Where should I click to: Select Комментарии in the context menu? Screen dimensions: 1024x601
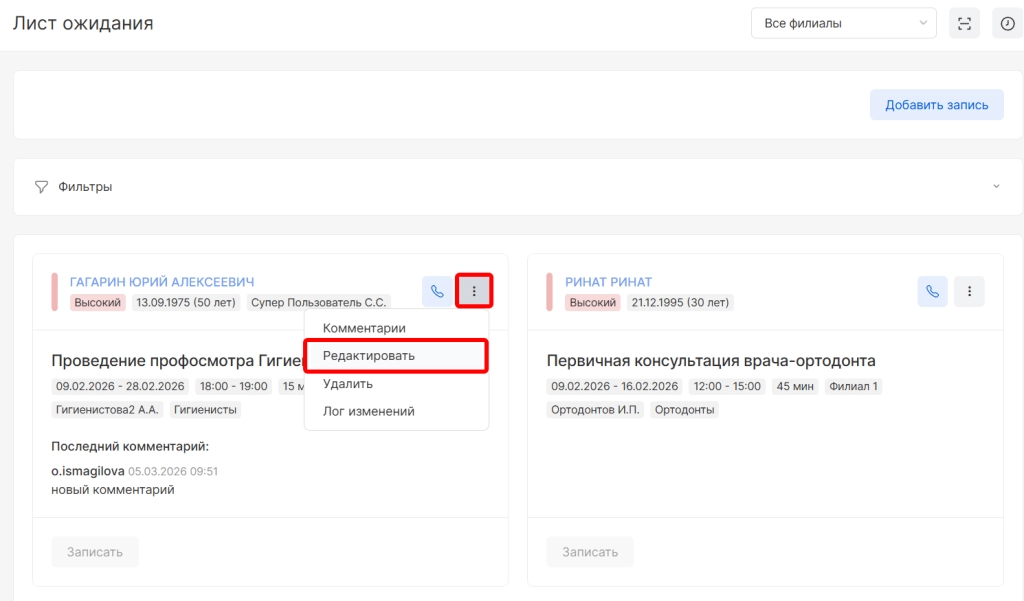364,328
